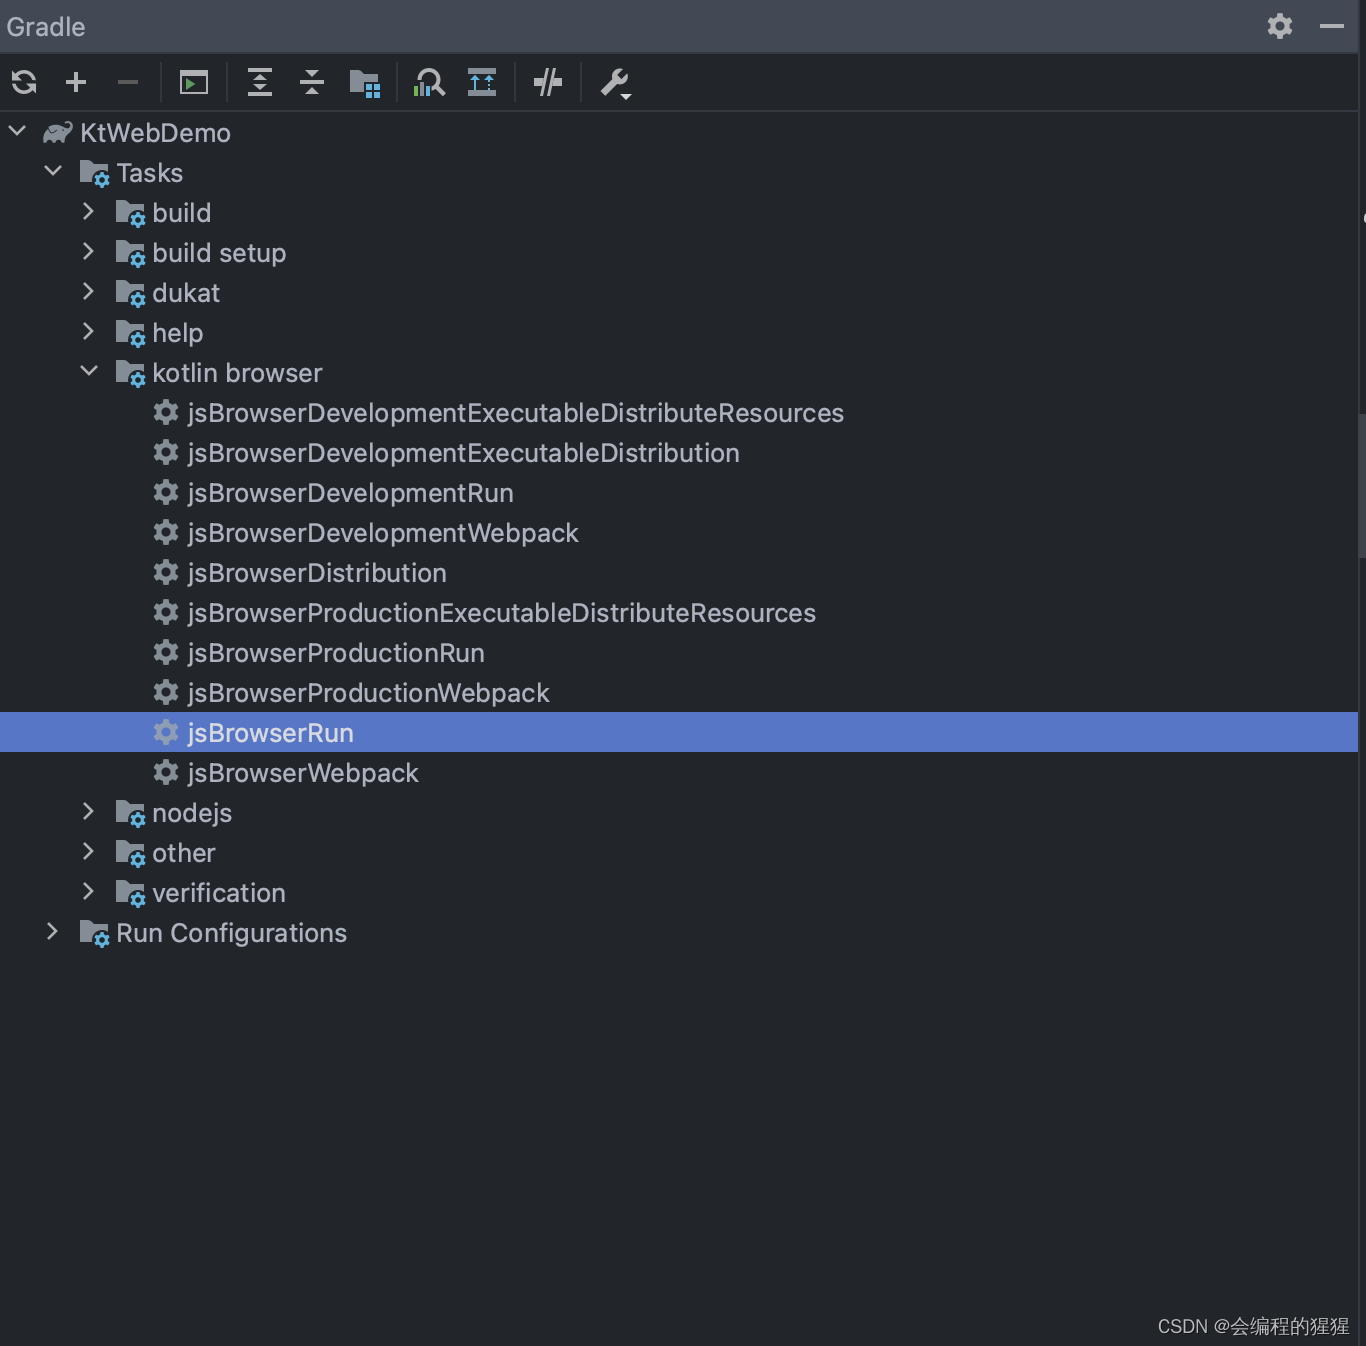Expand all tree nodes icon
The height and width of the screenshot is (1346, 1366).
(260, 82)
